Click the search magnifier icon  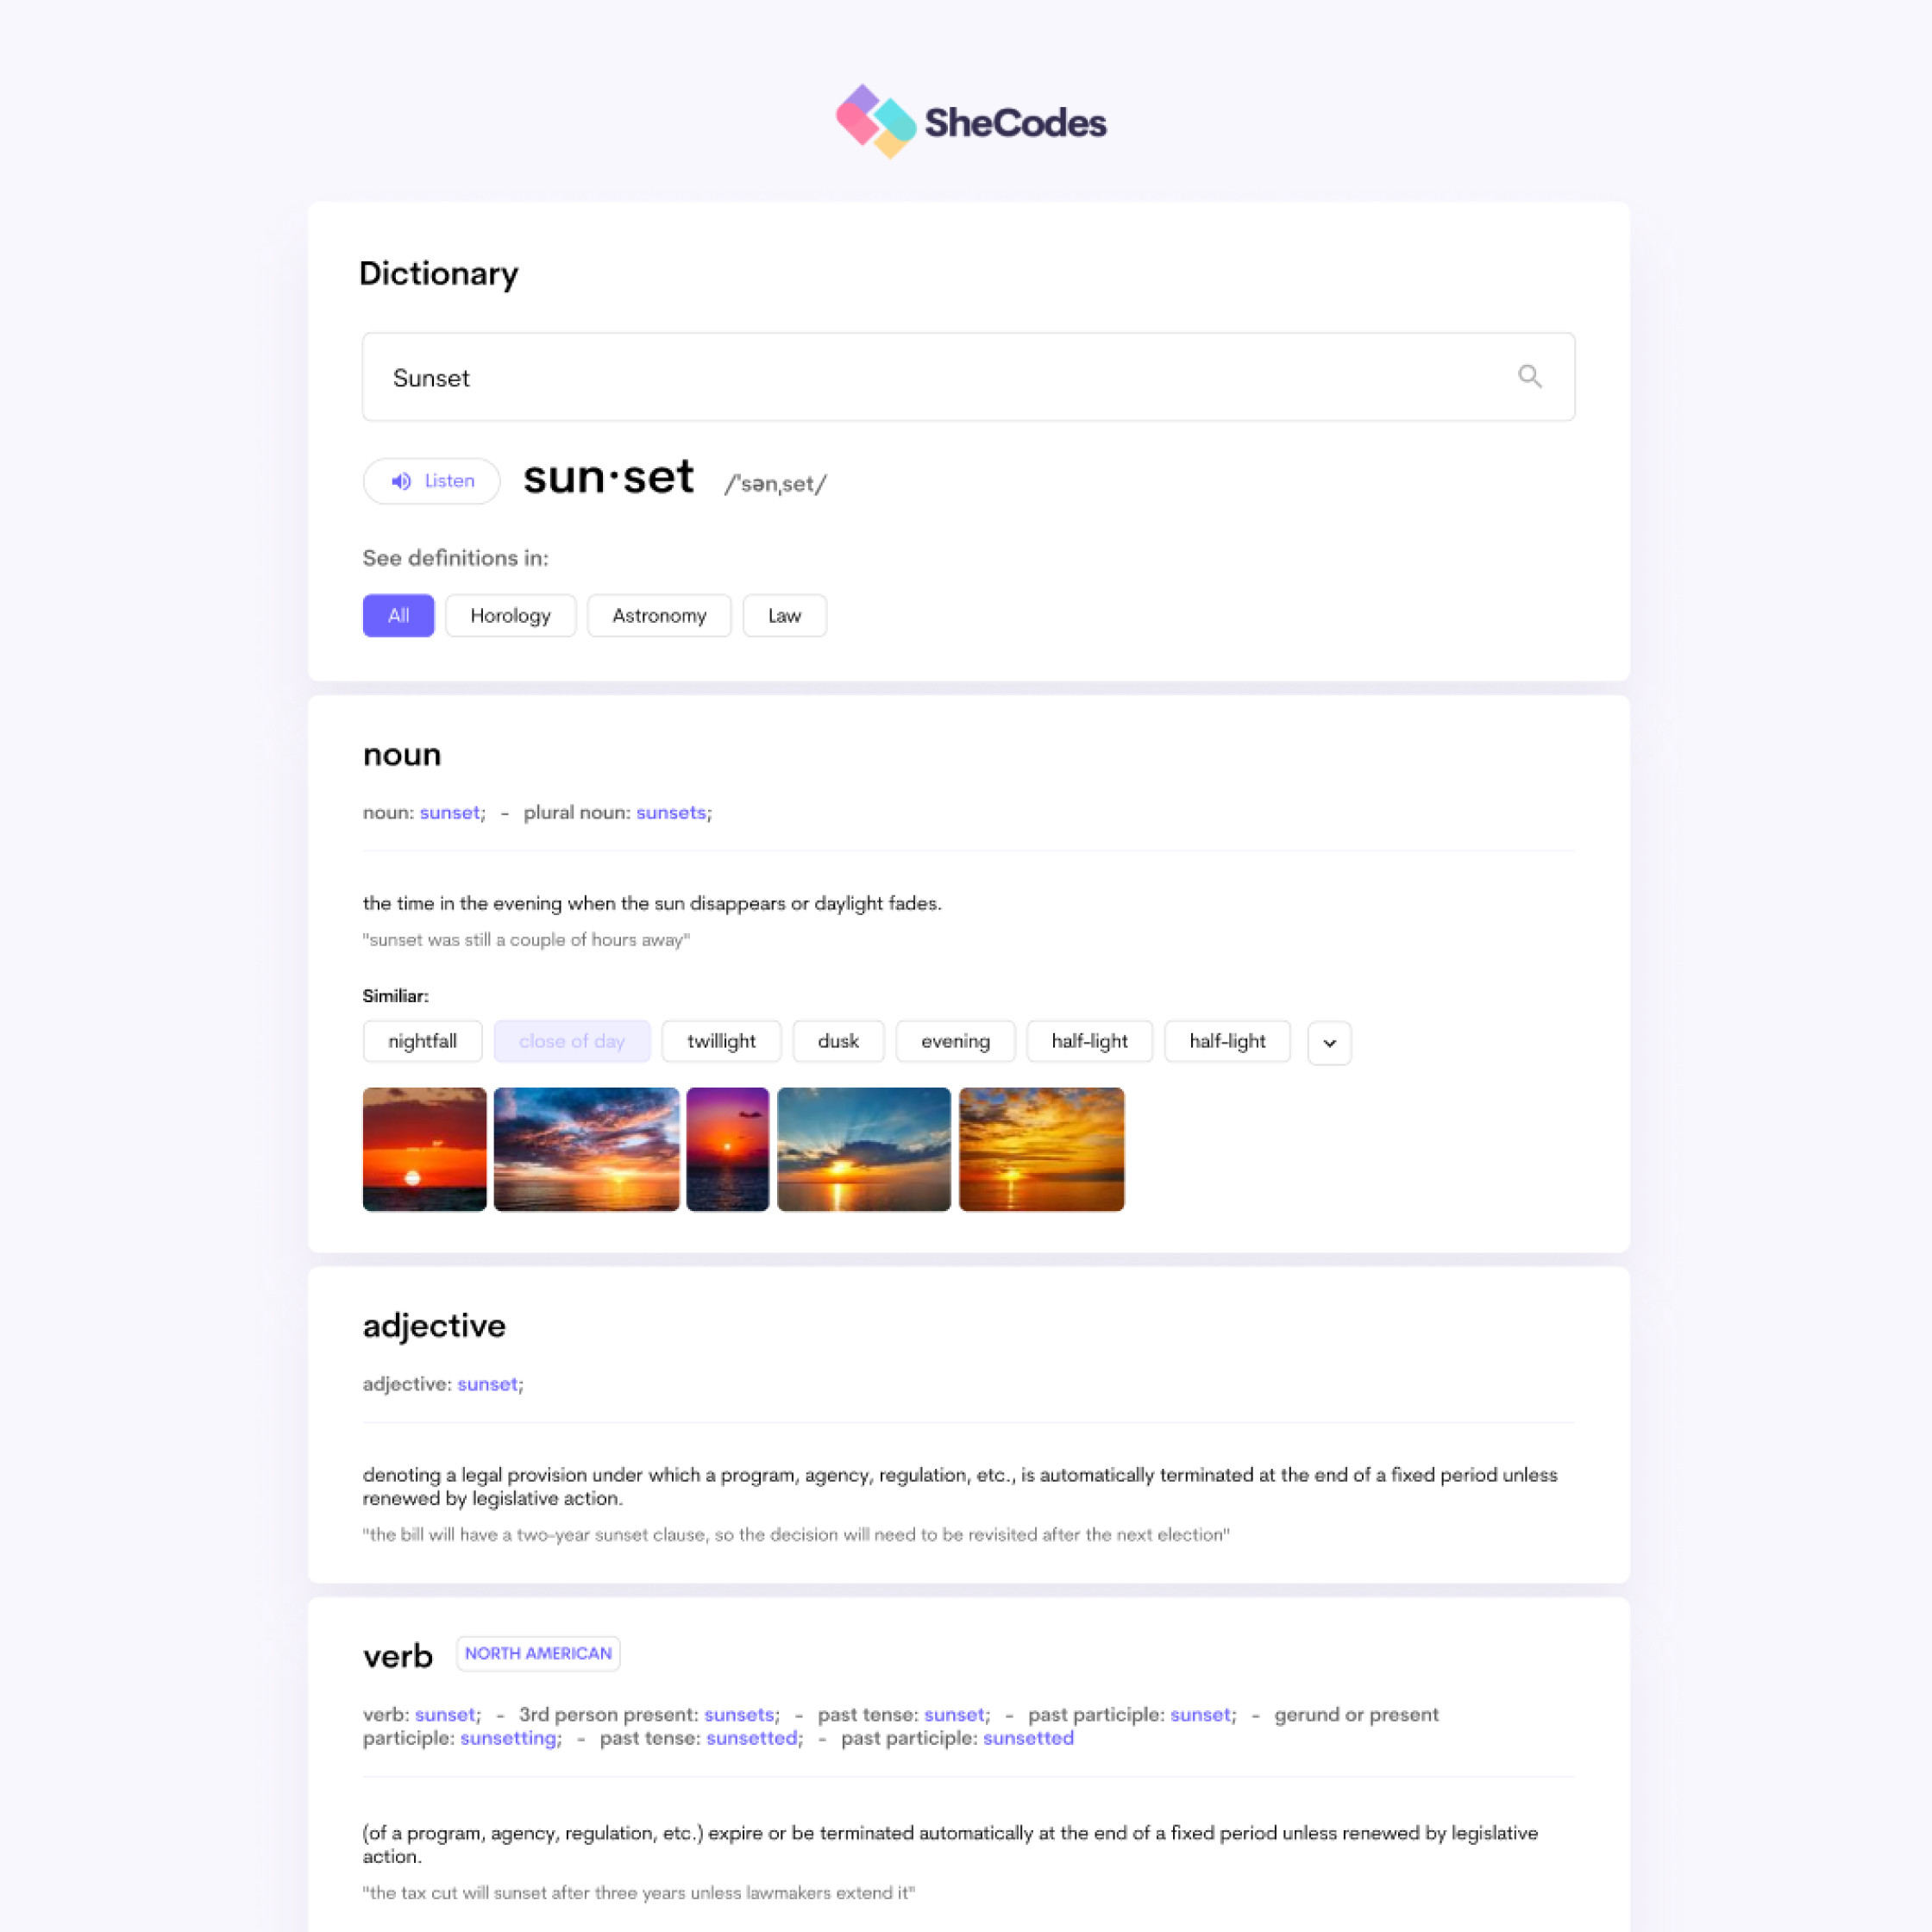click(1528, 377)
